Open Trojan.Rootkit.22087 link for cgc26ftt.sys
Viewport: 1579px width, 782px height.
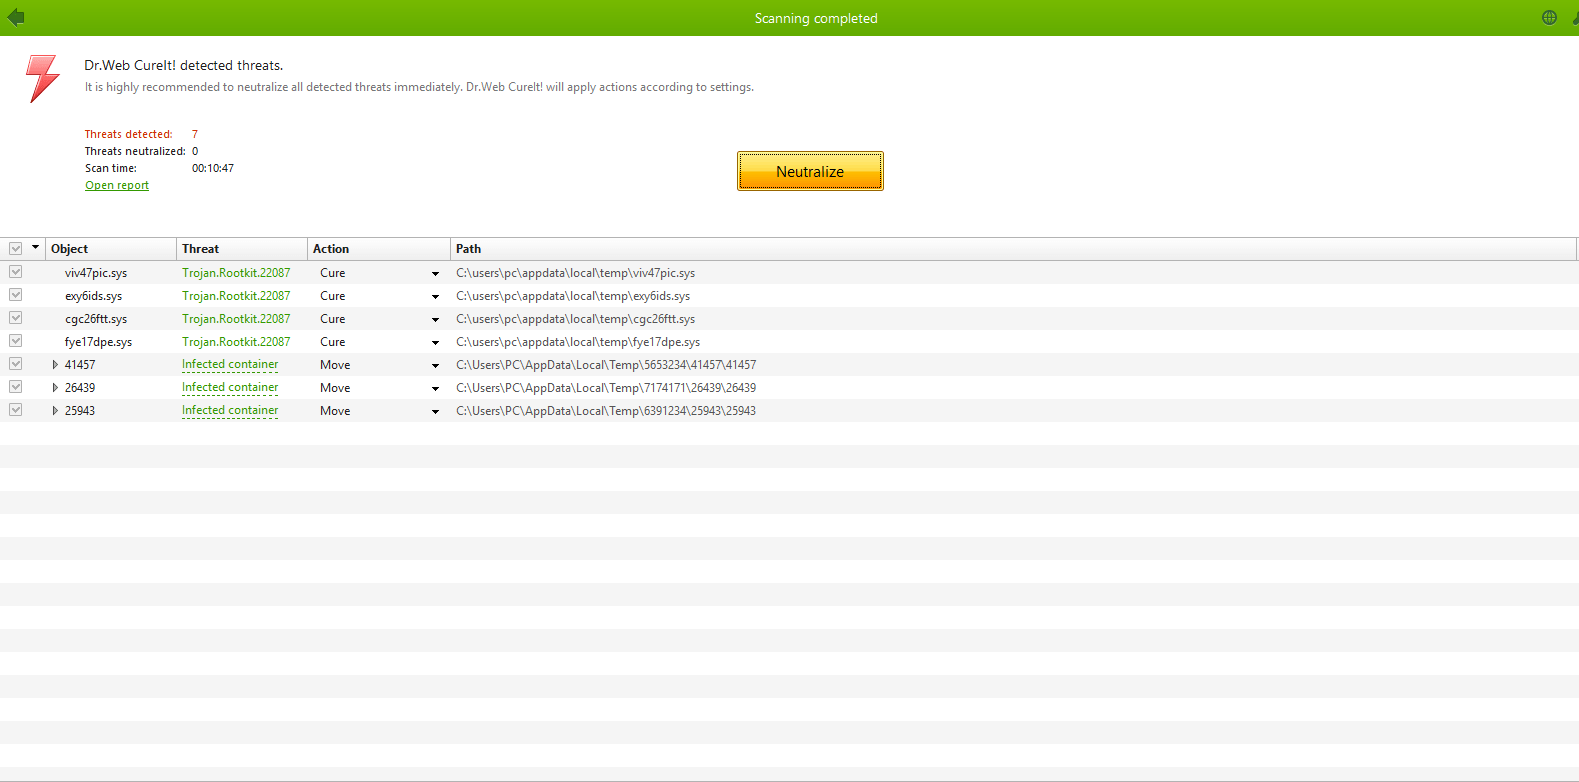coord(236,318)
